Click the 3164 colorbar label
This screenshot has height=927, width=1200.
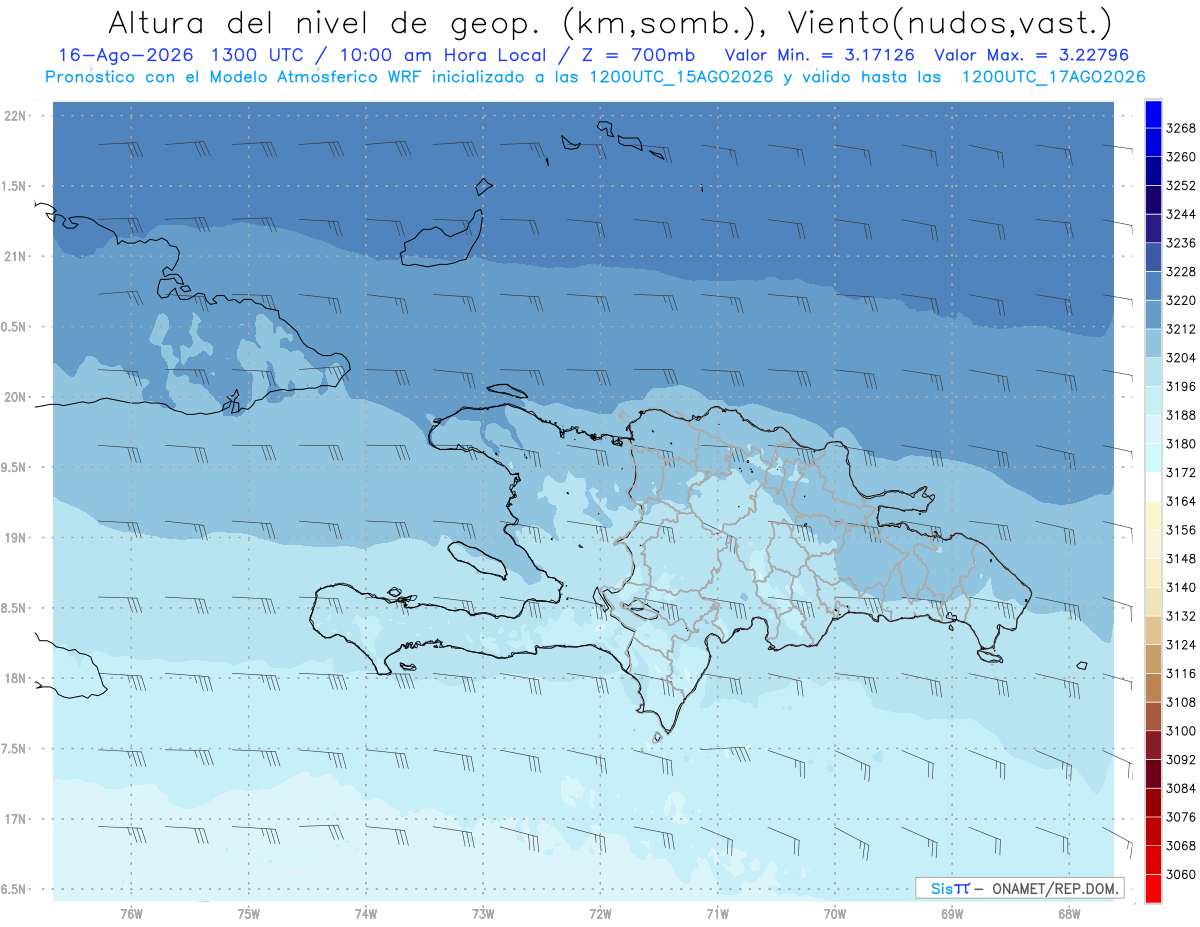1181,501
